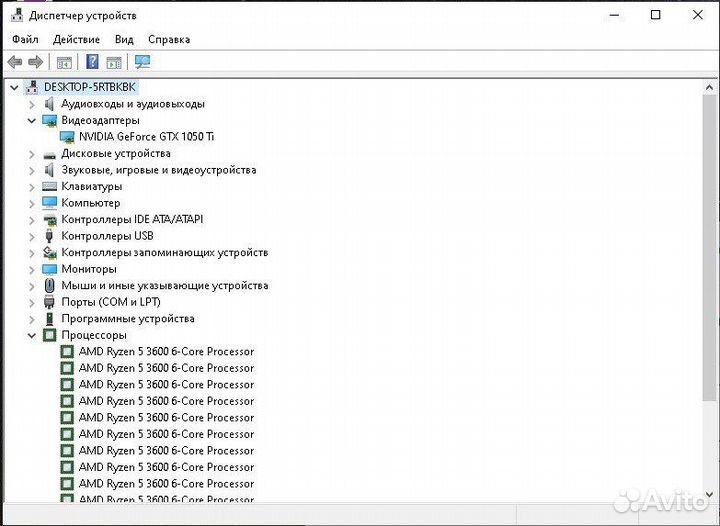Select the first AMD Ryzen 5 3600 processor entry

166,352
